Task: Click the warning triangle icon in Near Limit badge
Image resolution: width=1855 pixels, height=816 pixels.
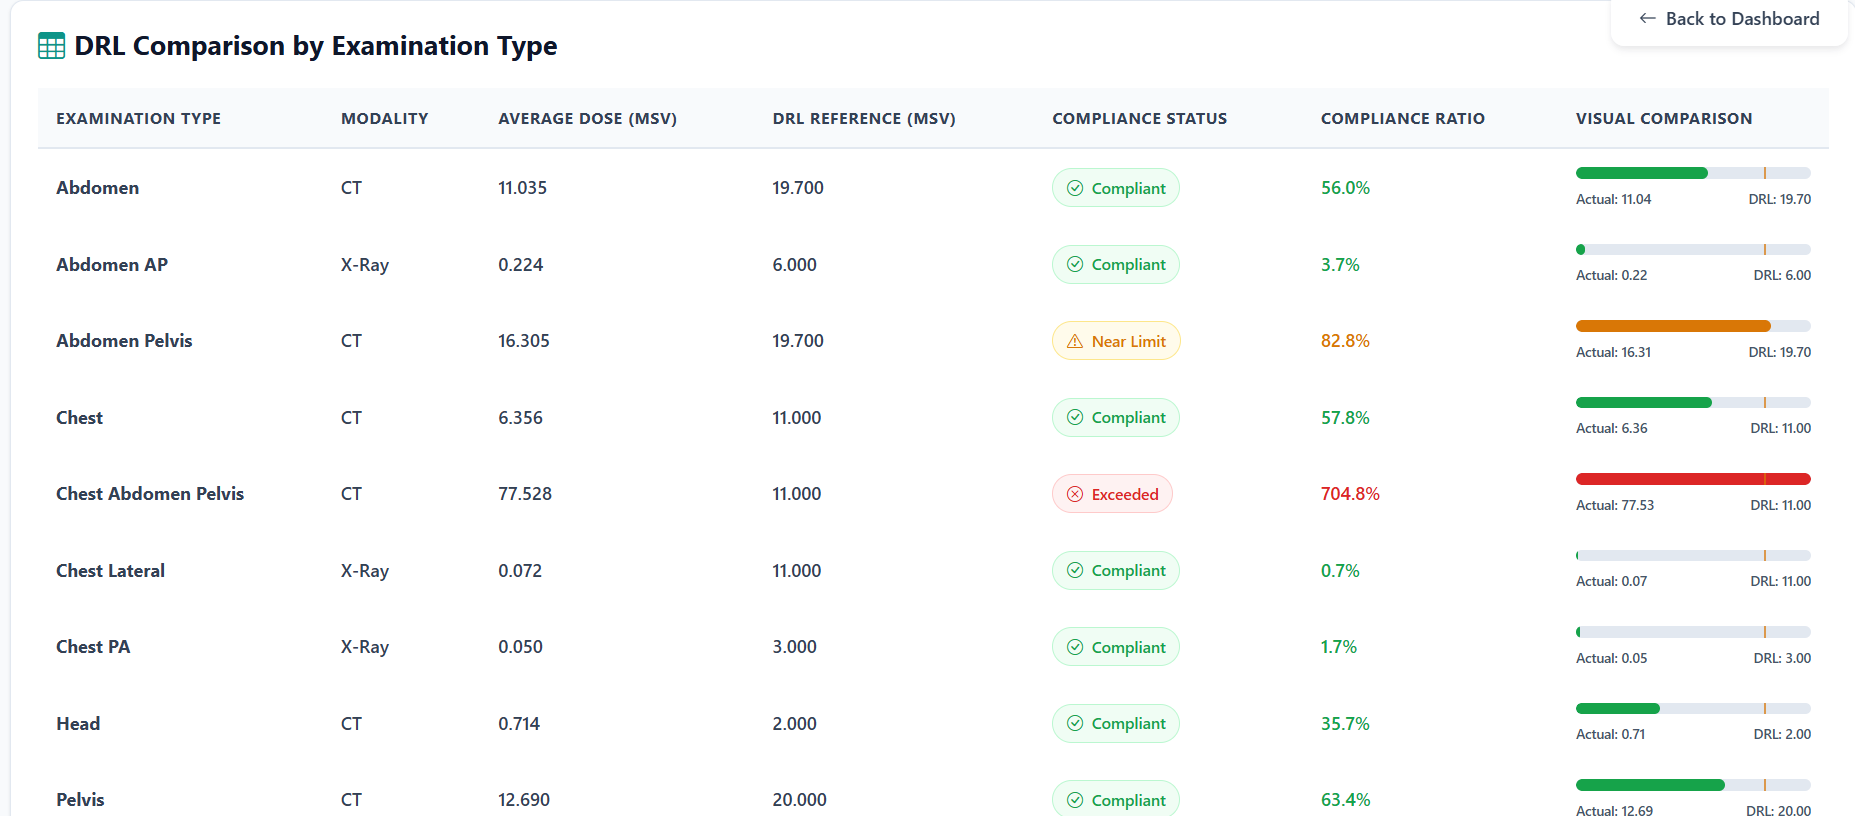Action: click(1075, 341)
